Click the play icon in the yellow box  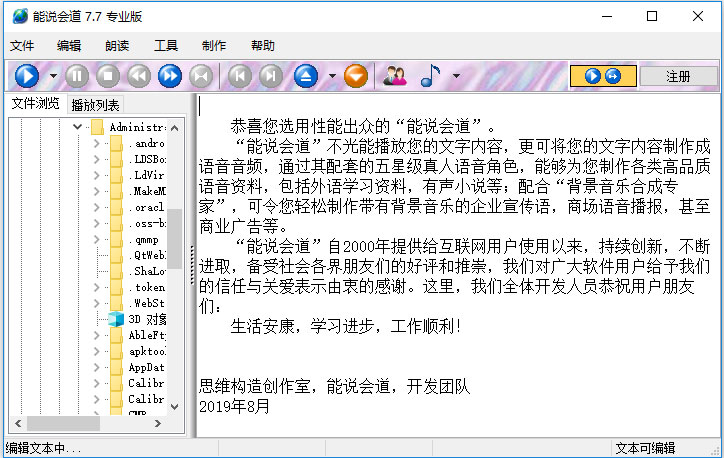pos(593,76)
